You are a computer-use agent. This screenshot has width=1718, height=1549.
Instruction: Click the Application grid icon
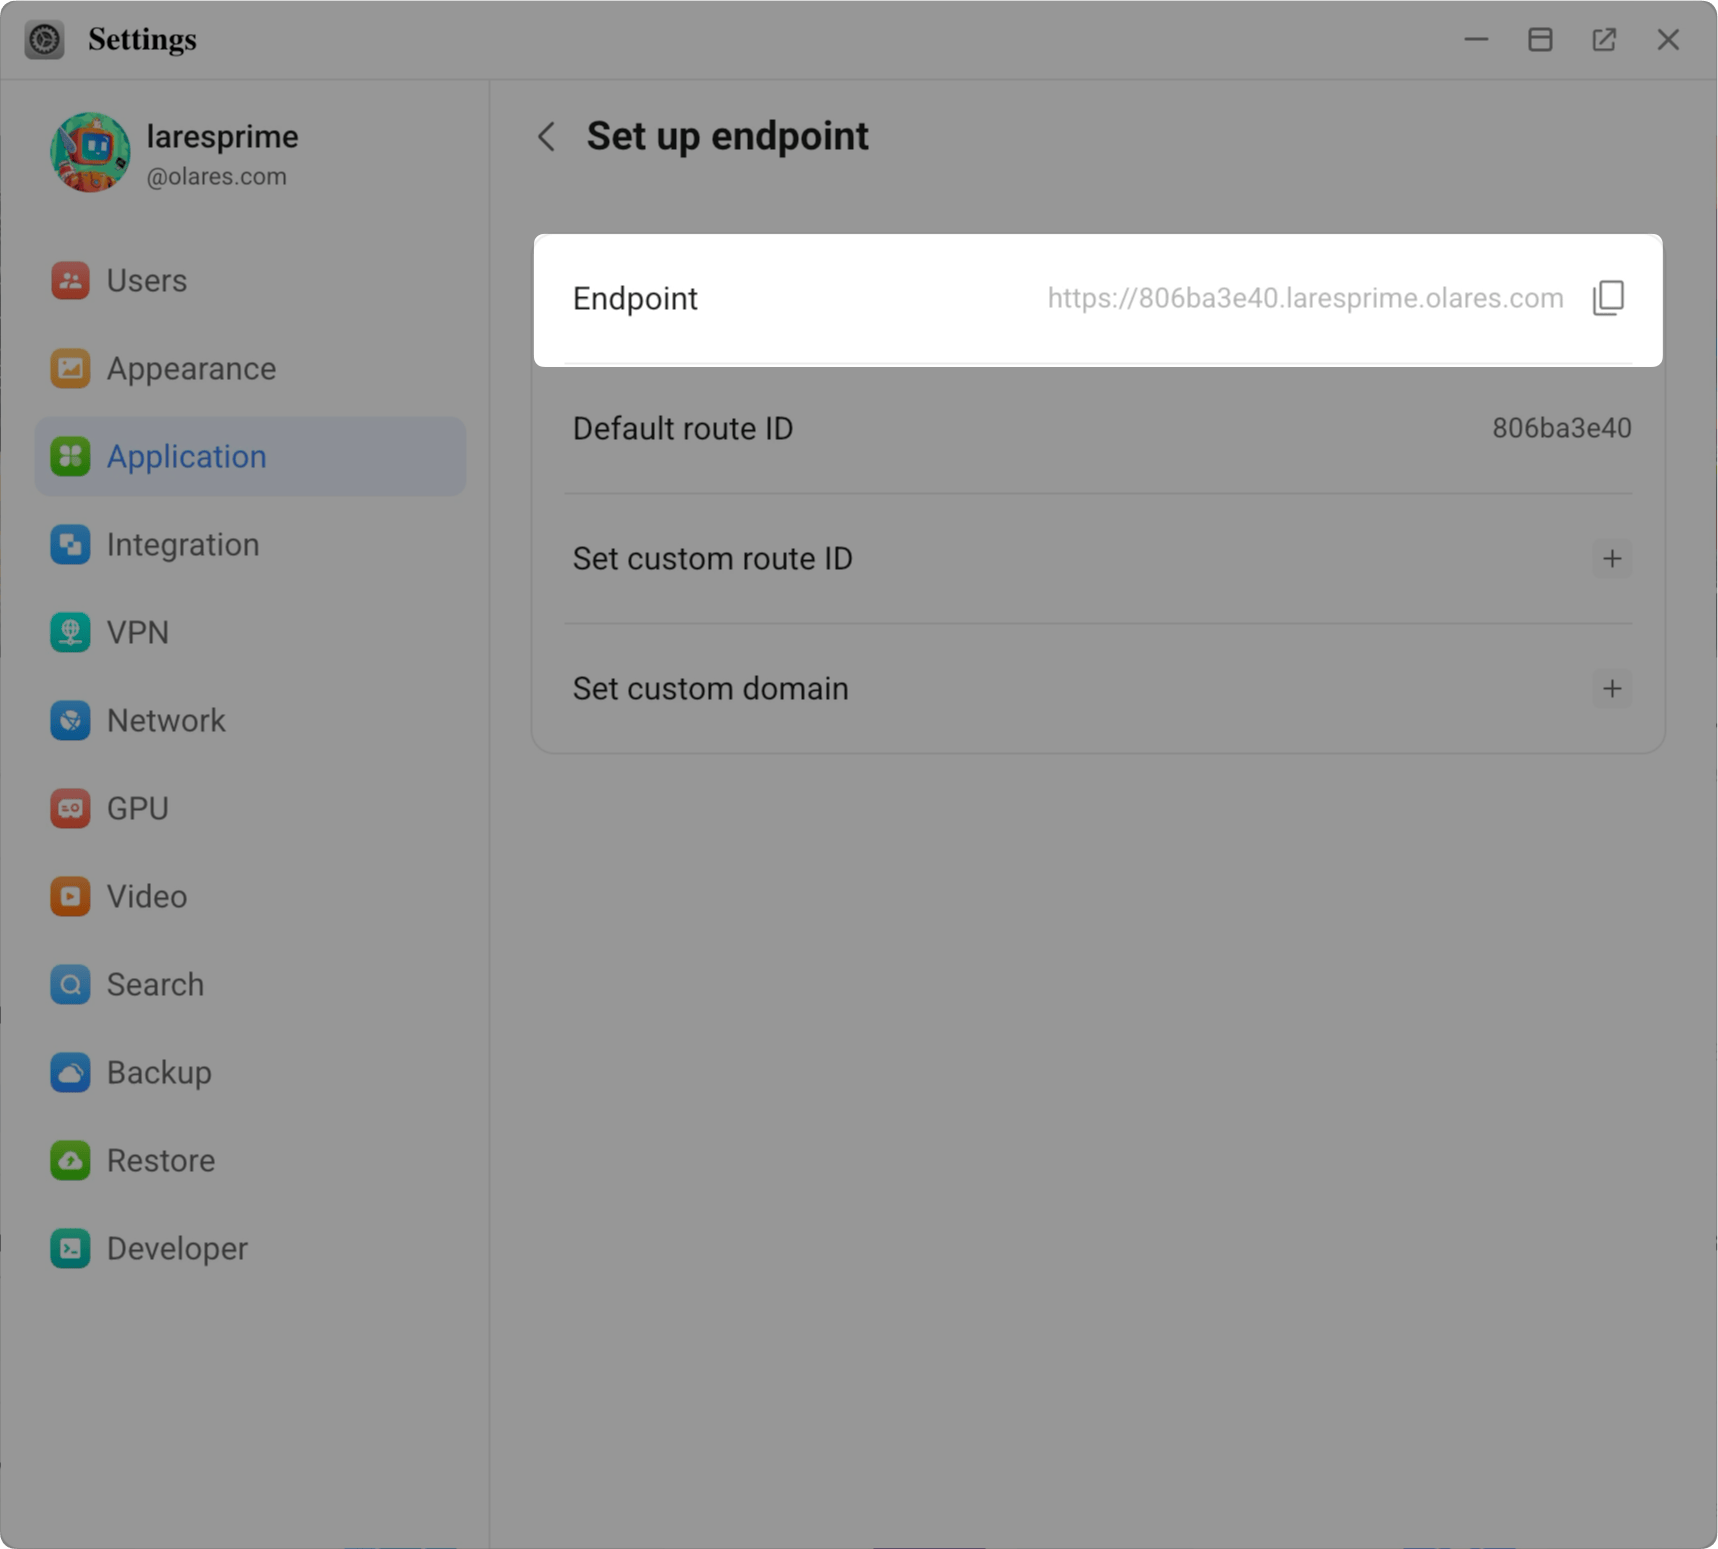click(70, 456)
